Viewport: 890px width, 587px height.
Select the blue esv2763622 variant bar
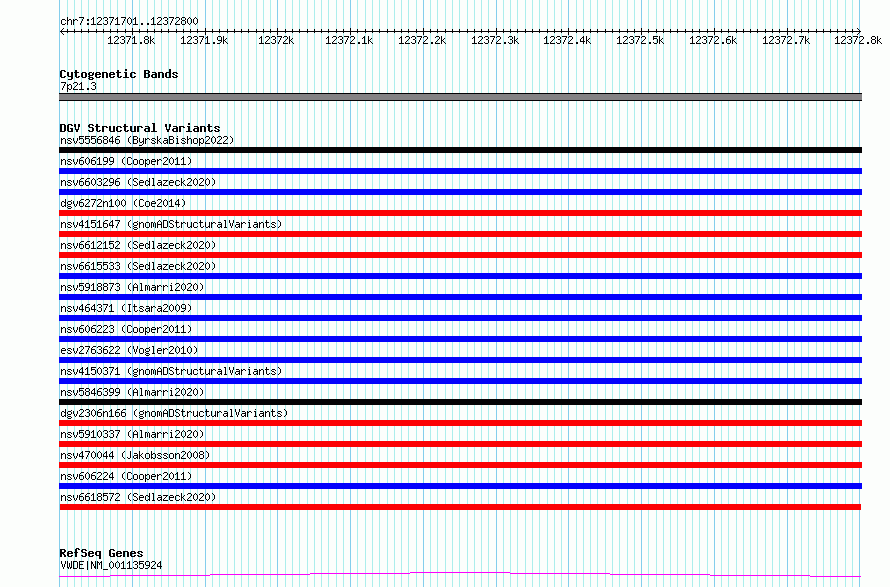pos(460,360)
